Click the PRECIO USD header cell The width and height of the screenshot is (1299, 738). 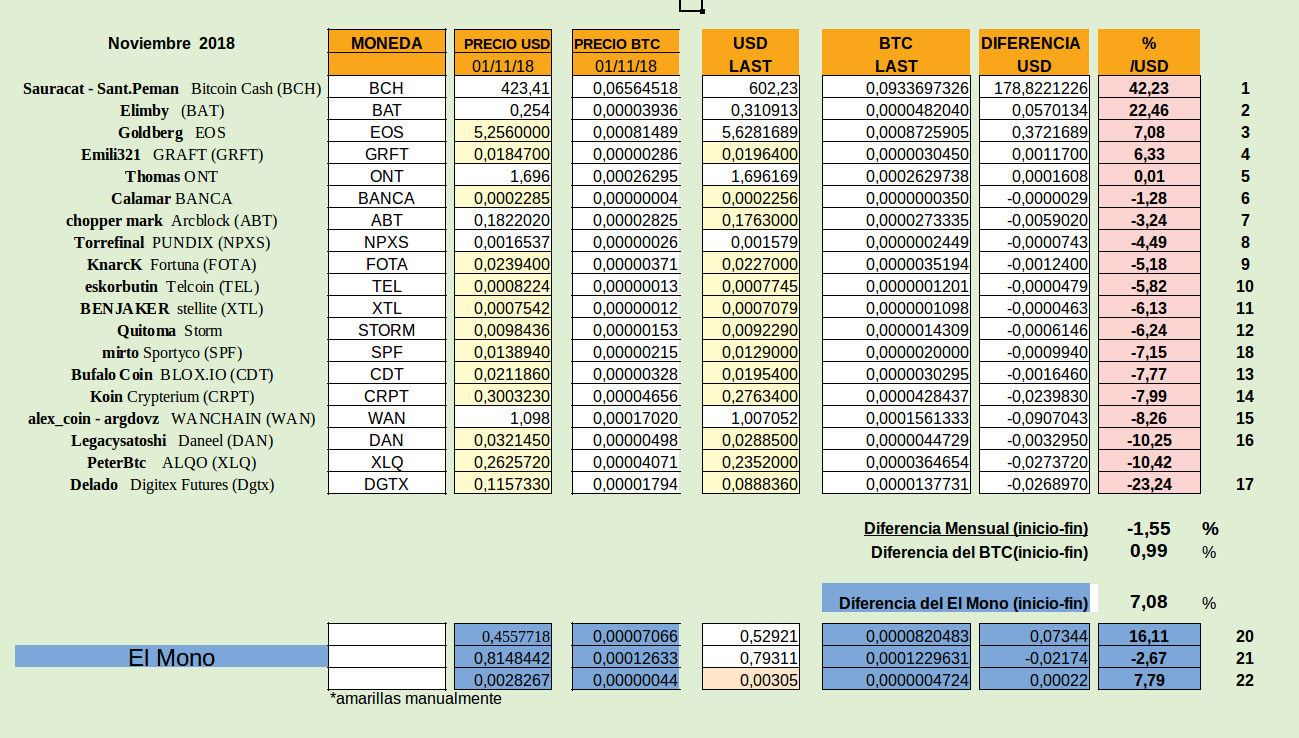pyautogui.click(x=504, y=43)
